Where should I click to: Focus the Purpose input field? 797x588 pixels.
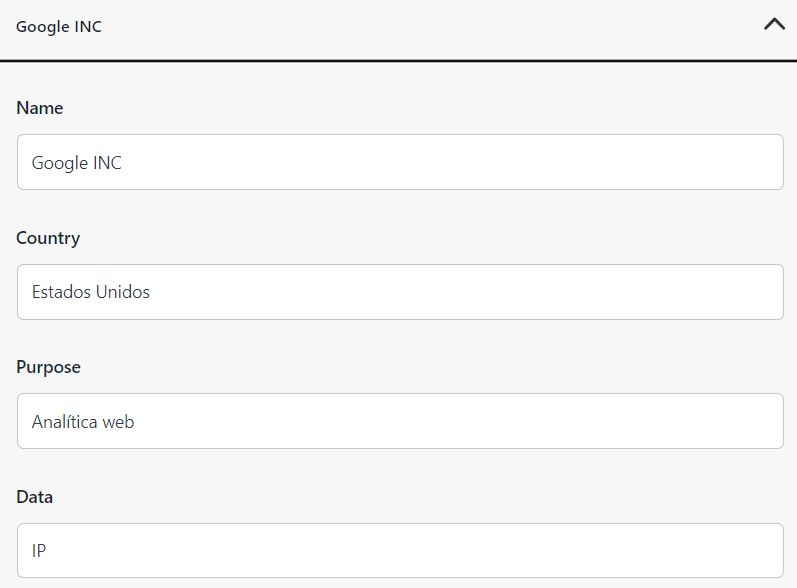point(400,421)
